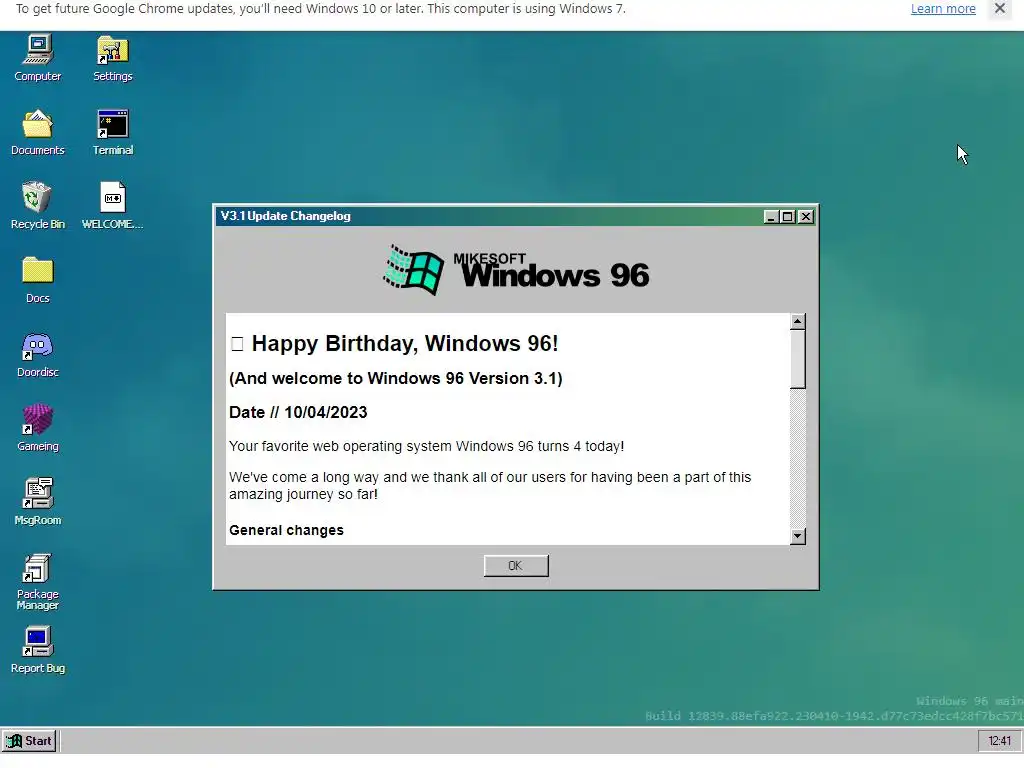
Task: Open the Computer desktop icon
Action: (38, 58)
